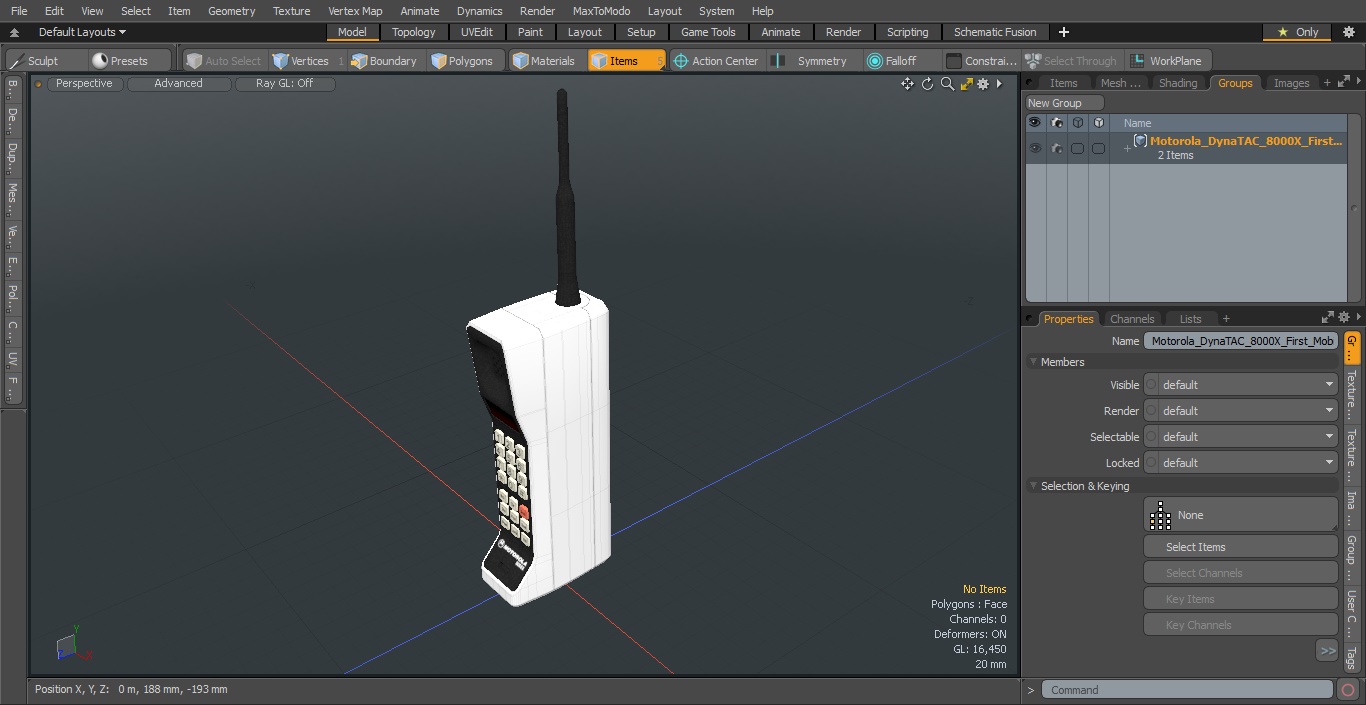
Task: Open the Default Layouts dropdown
Action: click(82, 32)
